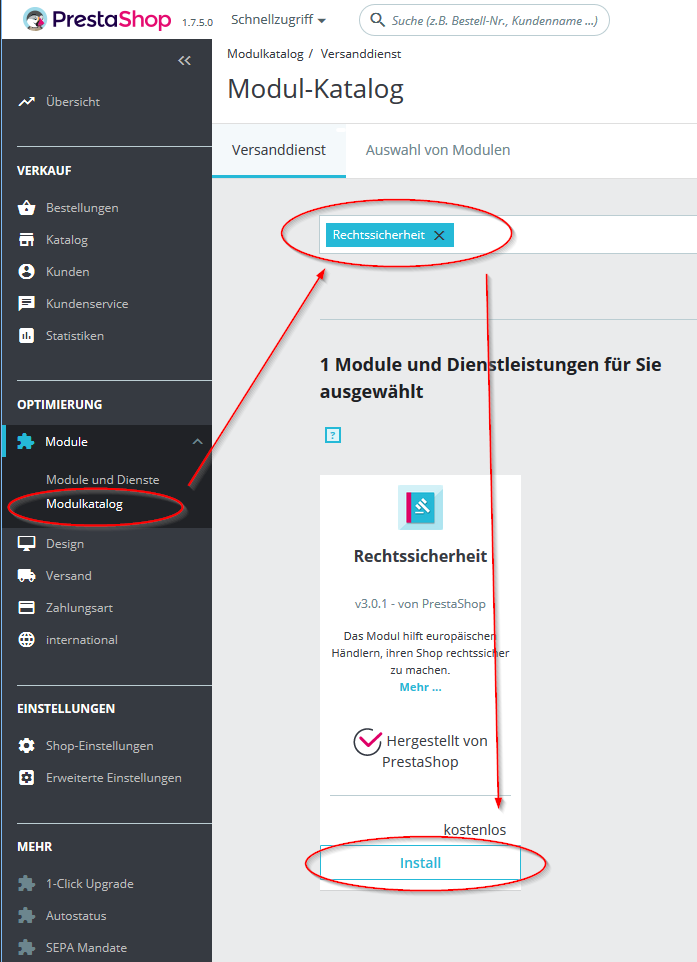Screen dimensions: 697x962
Task: Click the Rechtssicherheit module gavel icon
Action: pyautogui.click(x=420, y=507)
